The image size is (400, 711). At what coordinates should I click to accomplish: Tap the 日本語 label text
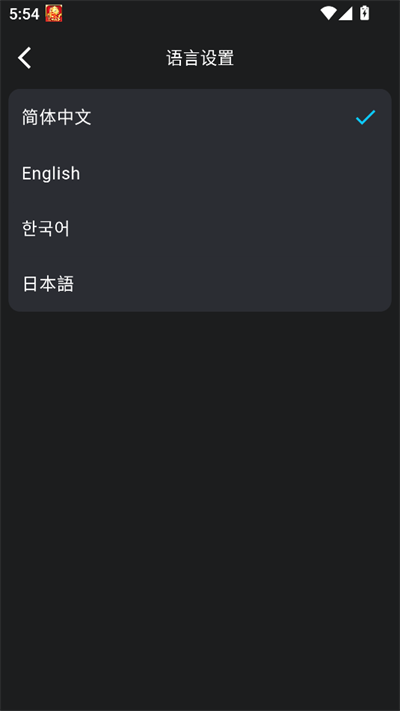click(x=48, y=284)
